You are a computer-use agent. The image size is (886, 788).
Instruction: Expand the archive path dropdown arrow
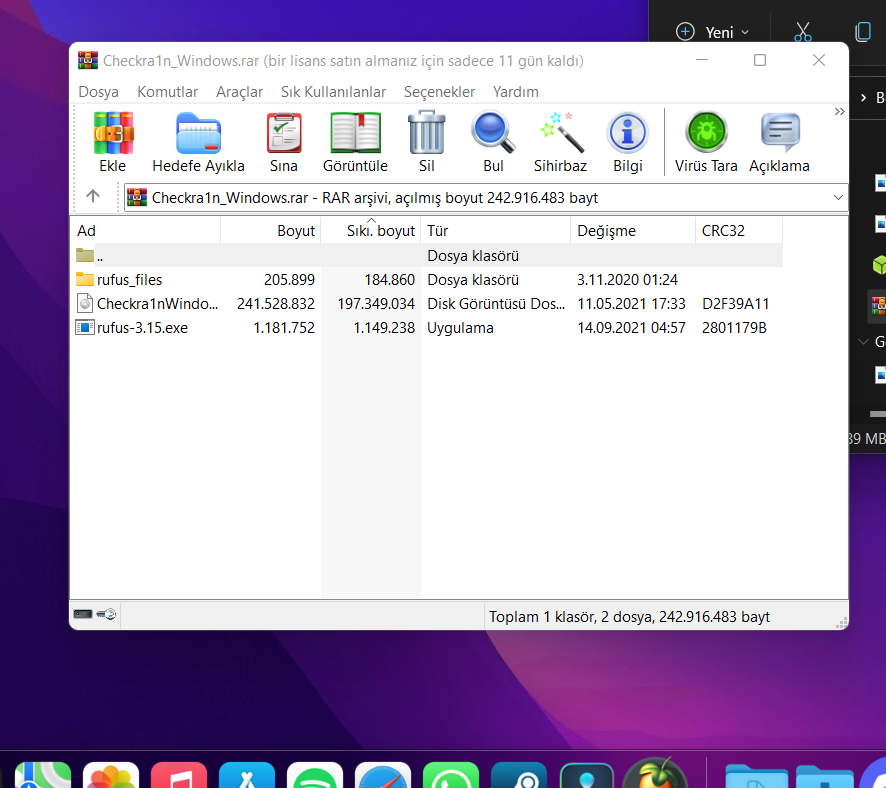point(838,197)
